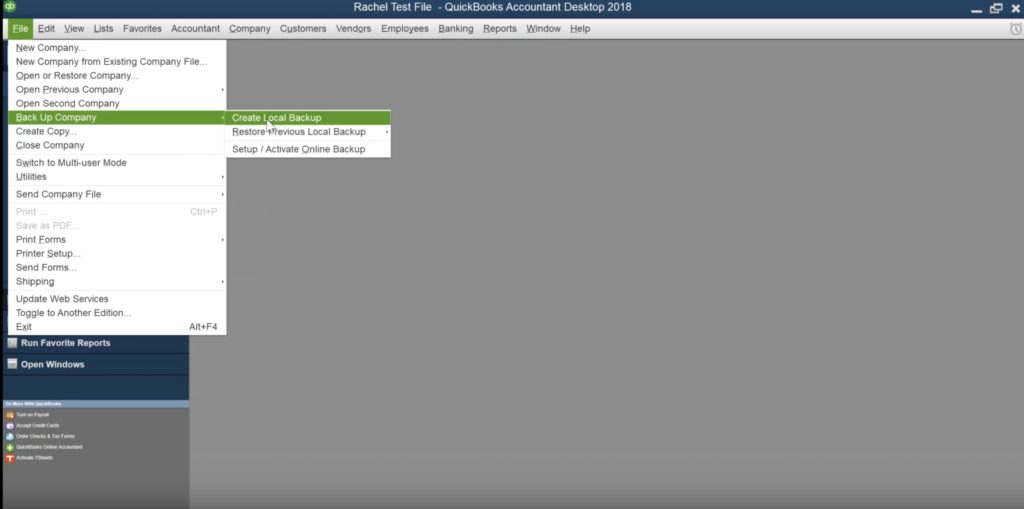
Task: Click Order Checks & Tax Forms link
Action: click(x=45, y=436)
